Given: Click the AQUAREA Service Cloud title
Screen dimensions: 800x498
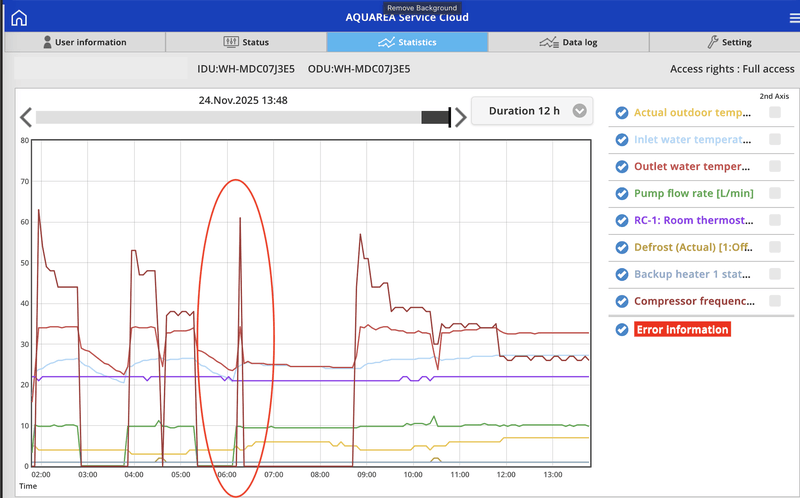Looking at the screenshot, I should pos(407,18).
